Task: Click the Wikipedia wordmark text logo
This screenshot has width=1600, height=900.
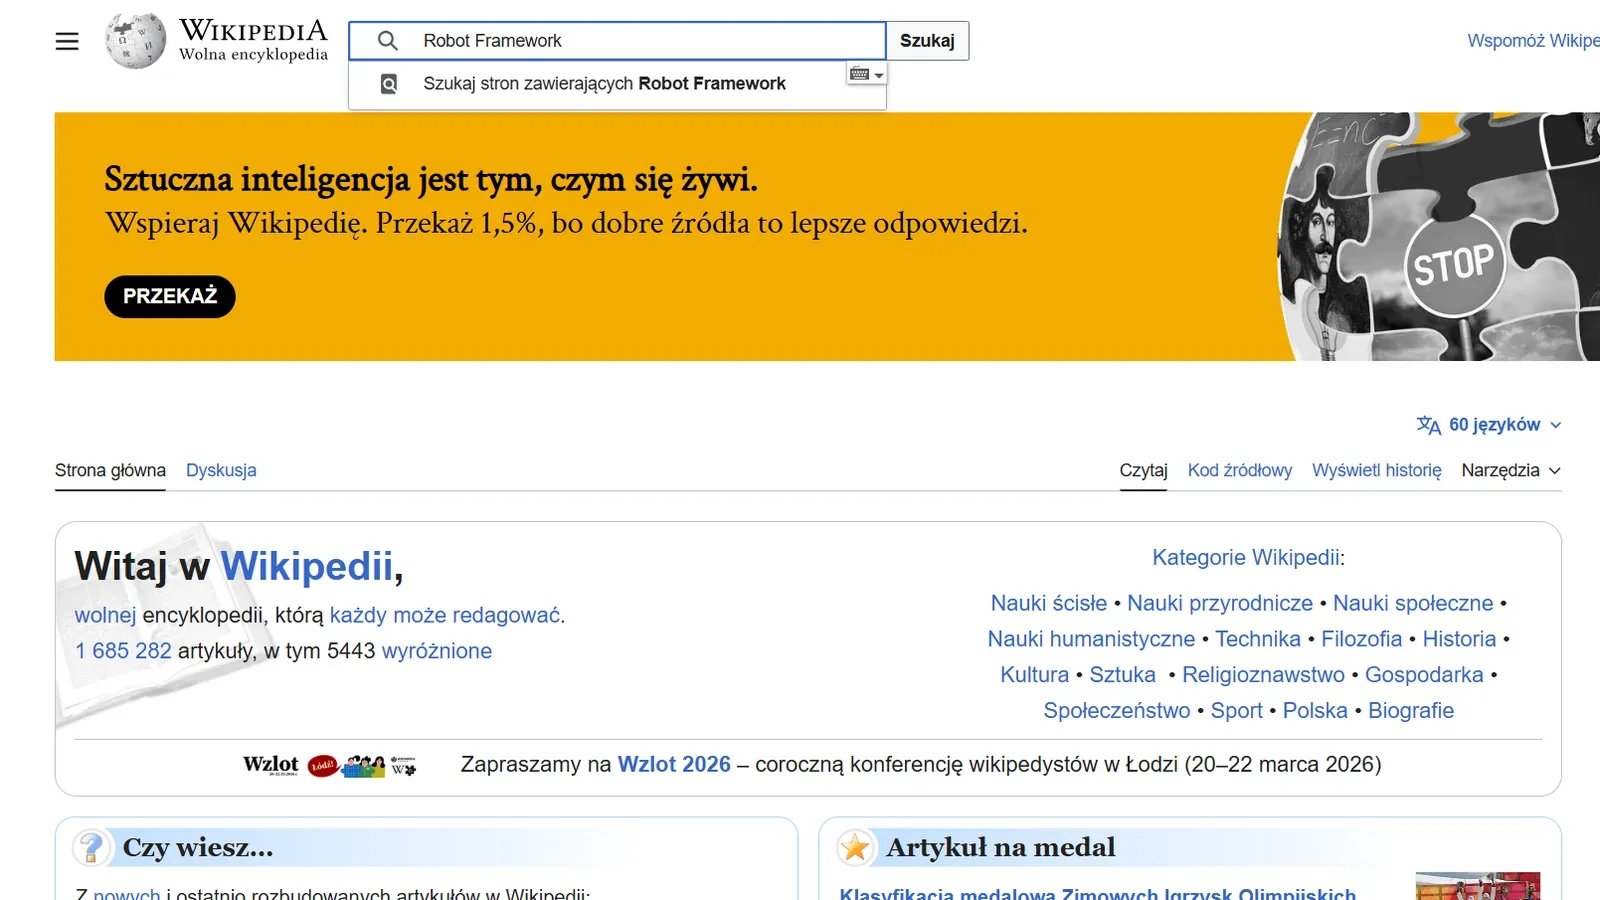Action: point(253,41)
